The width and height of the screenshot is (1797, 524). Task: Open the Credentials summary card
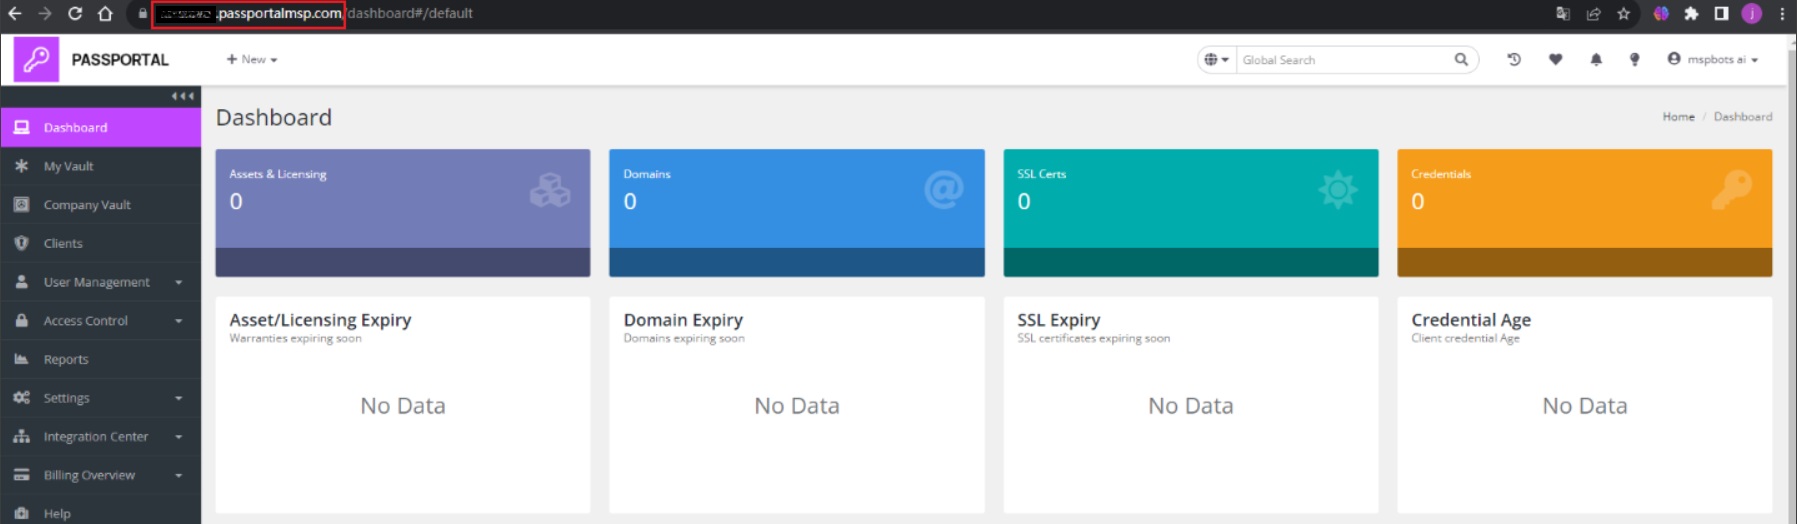click(1585, 213)
